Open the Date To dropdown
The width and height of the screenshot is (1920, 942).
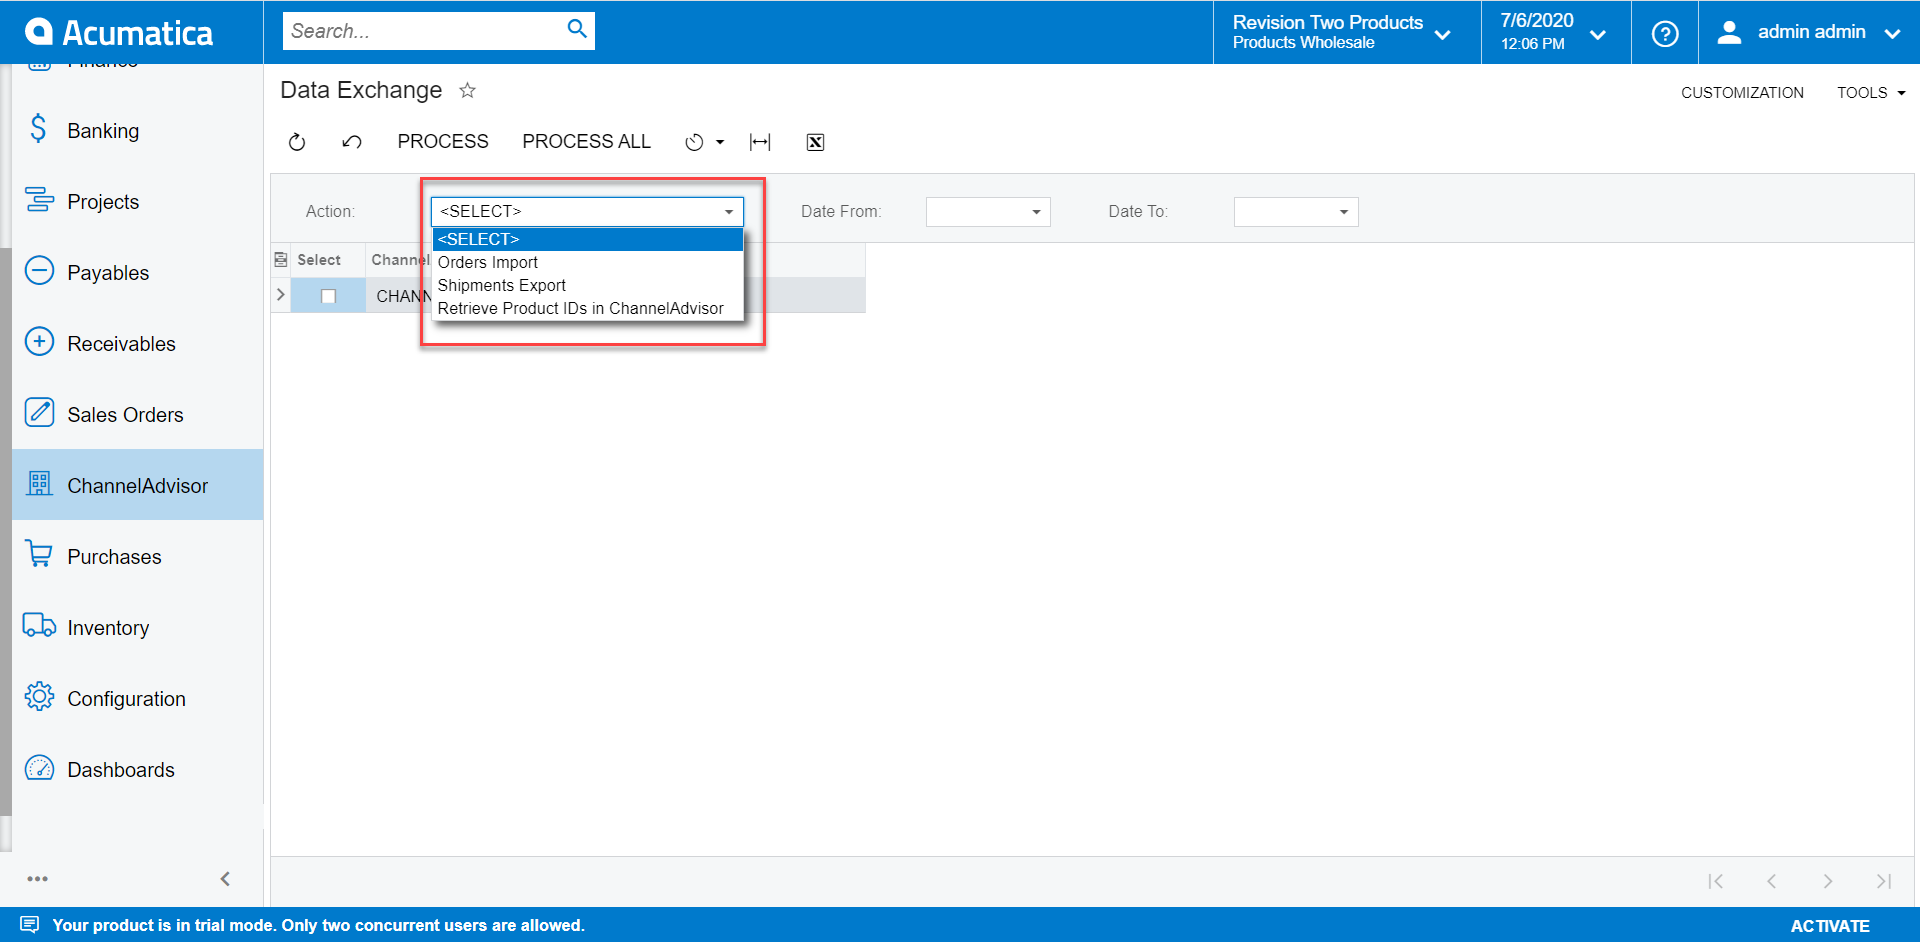pyautogui.click(x=1344, y=212)
